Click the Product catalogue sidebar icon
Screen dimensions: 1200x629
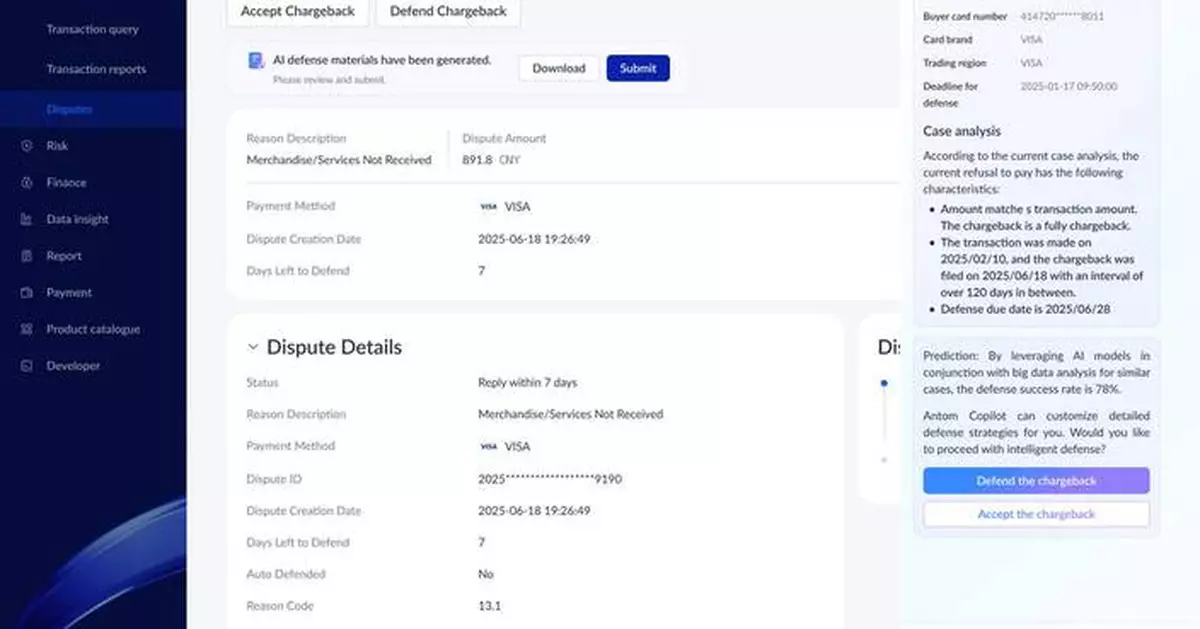(25, 329)
